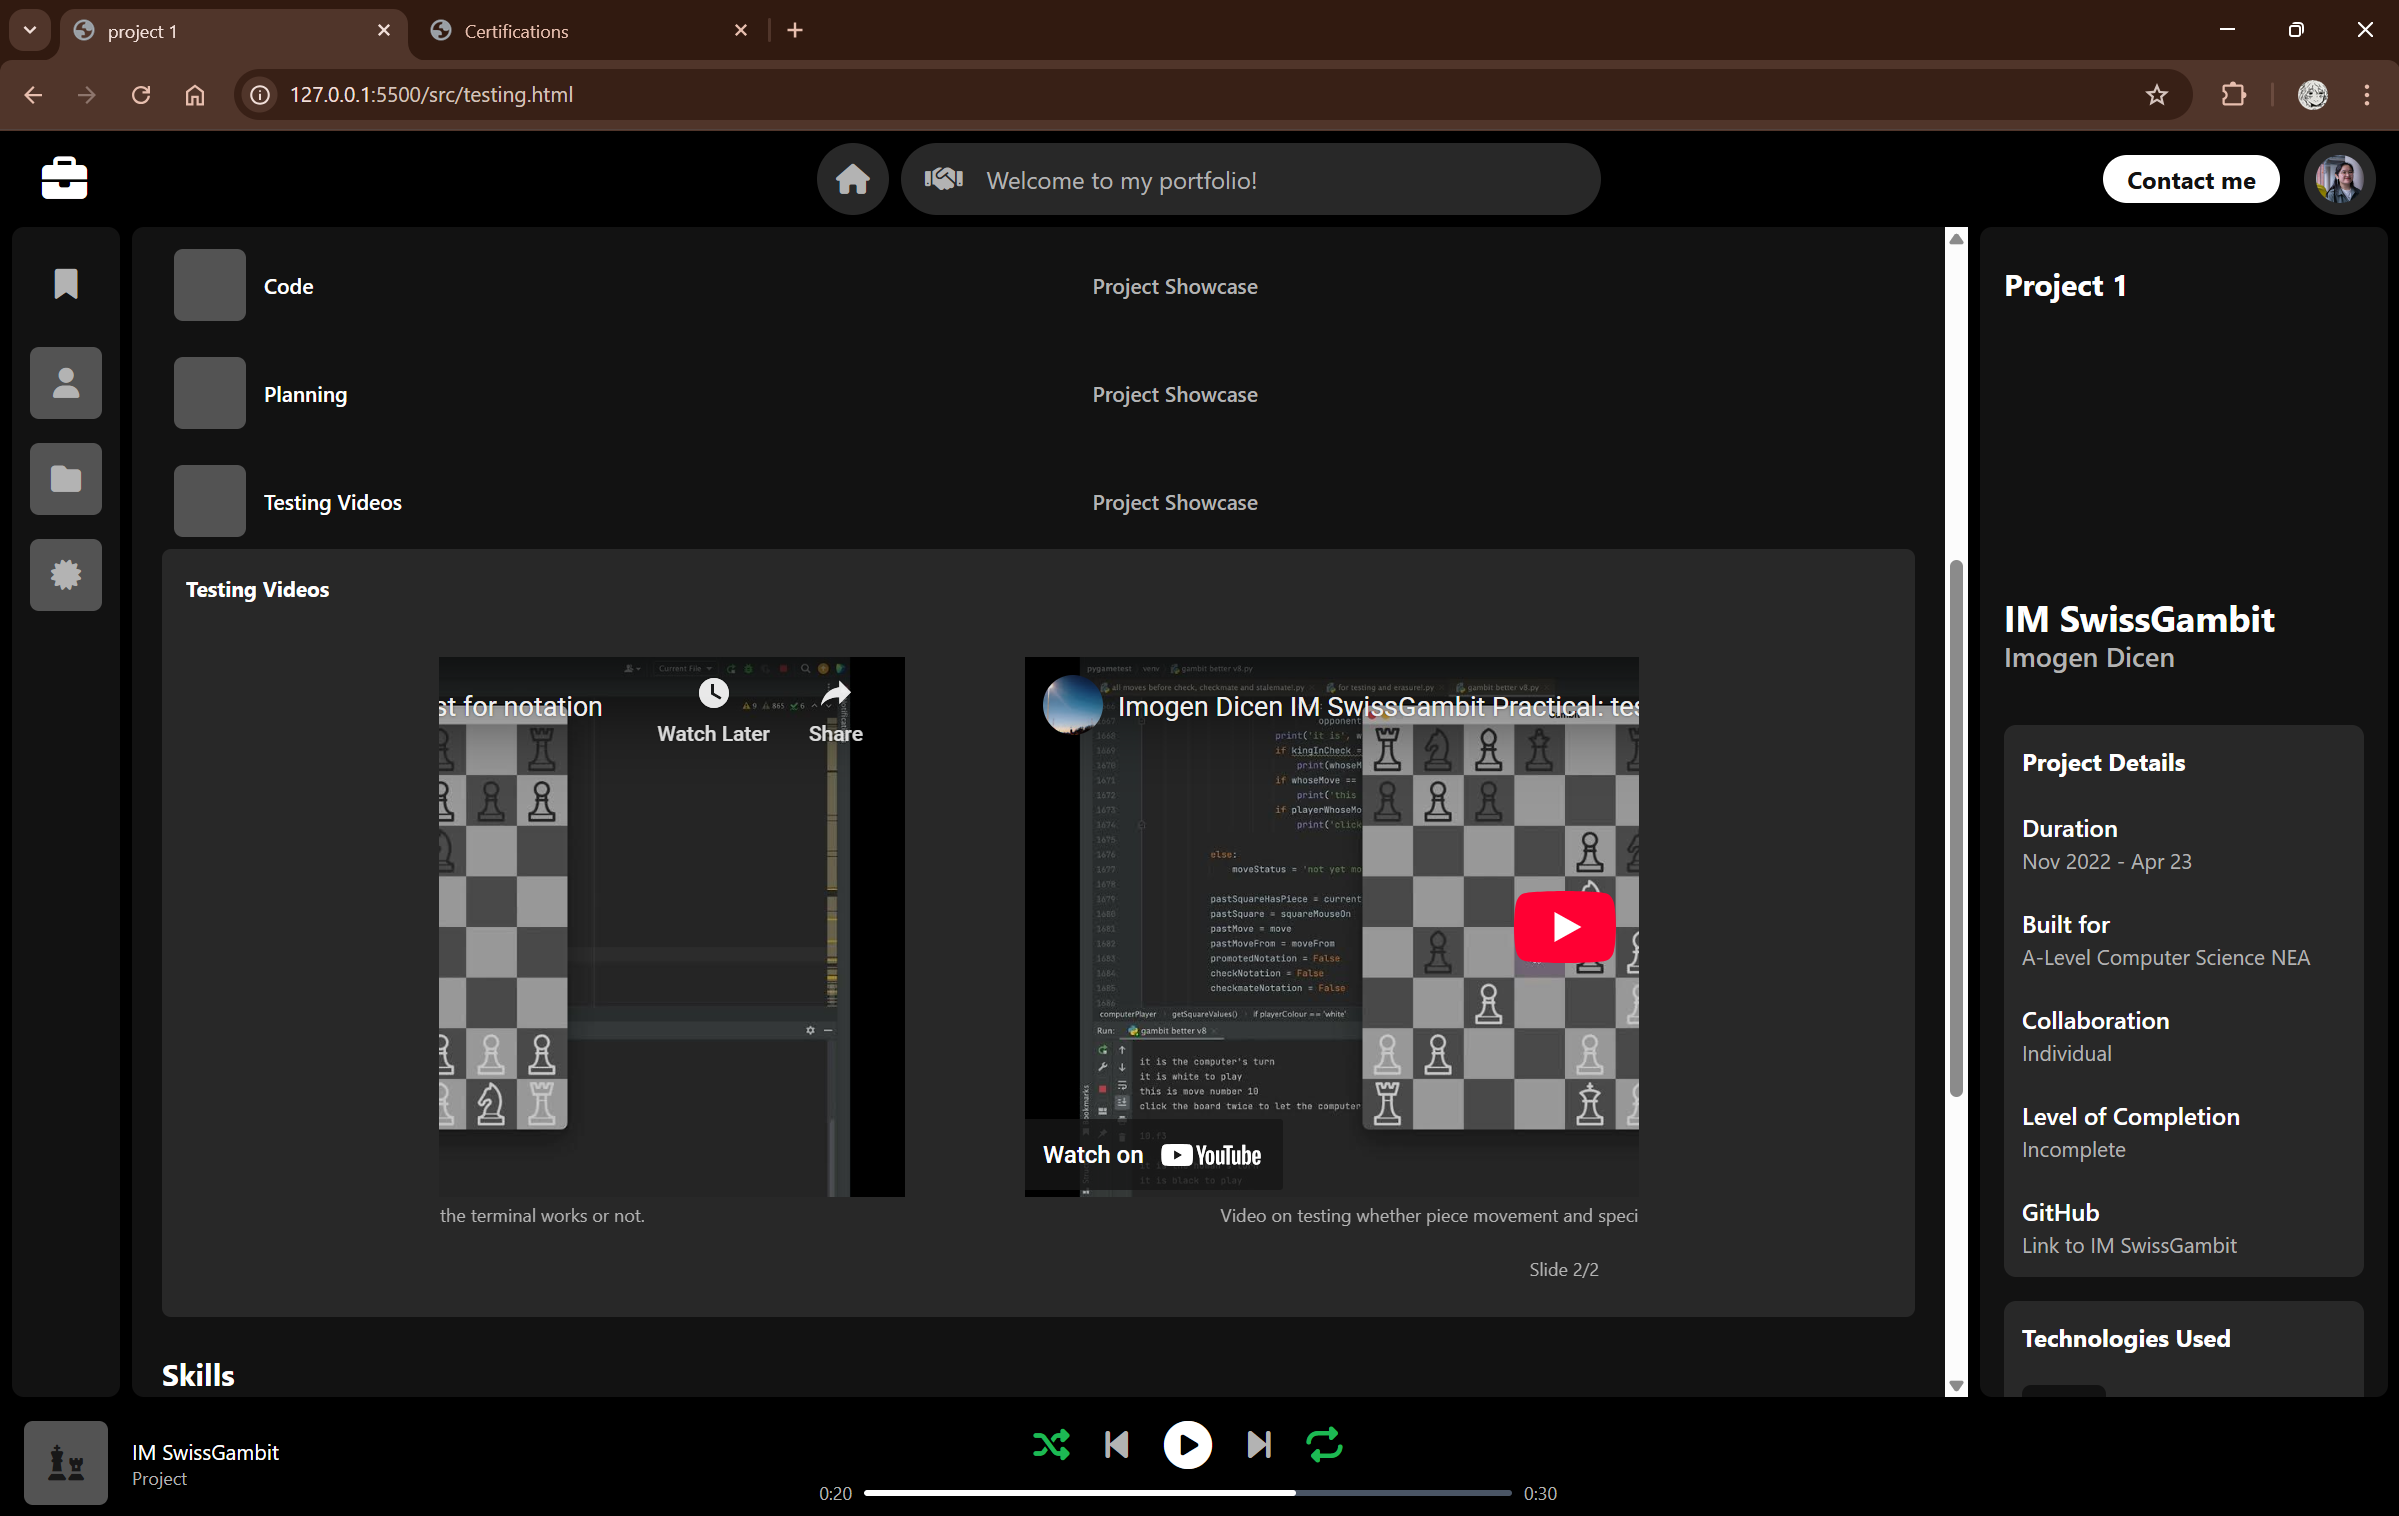Play the YouTube video with red button

(x=1564, y=927)
